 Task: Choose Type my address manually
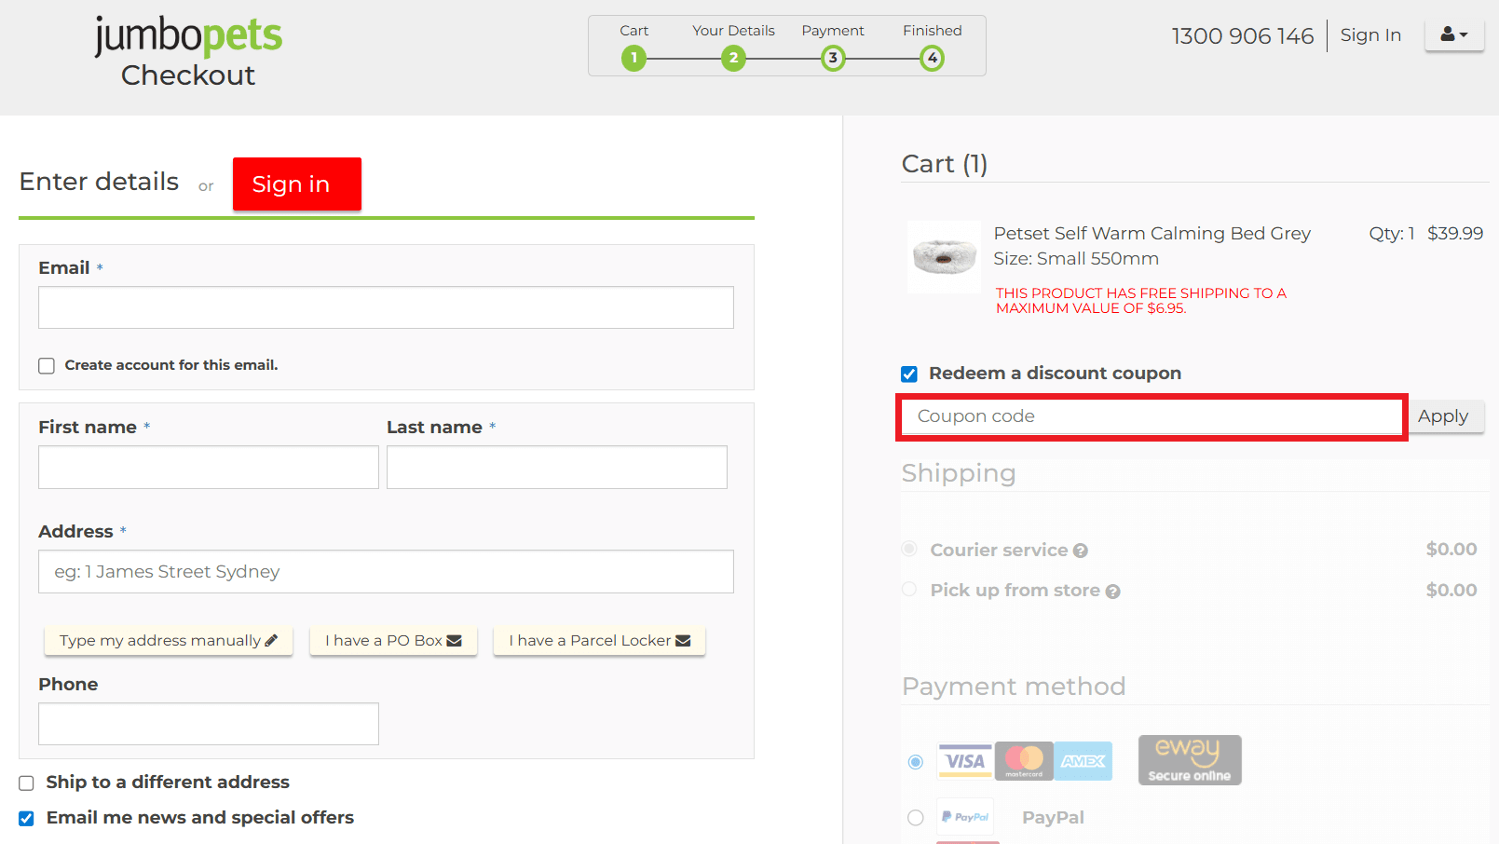168,641
